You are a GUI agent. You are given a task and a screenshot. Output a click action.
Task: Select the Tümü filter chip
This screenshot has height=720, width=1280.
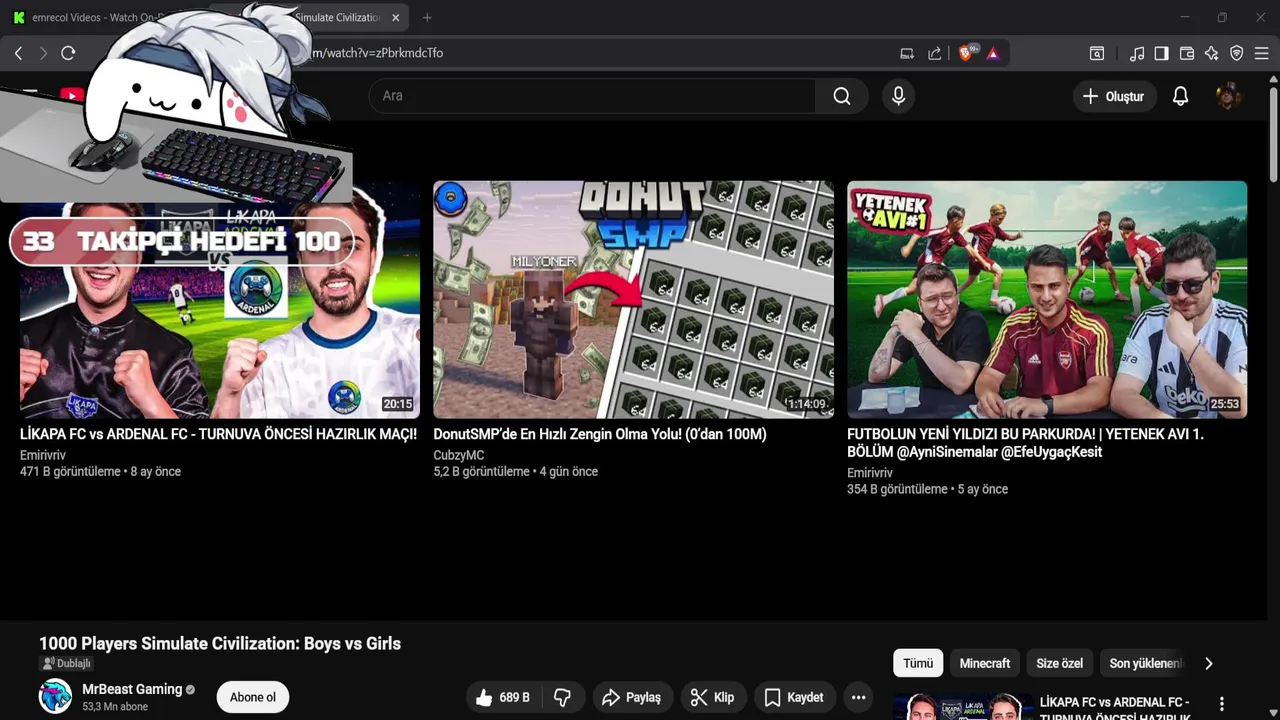coord(918,663)
